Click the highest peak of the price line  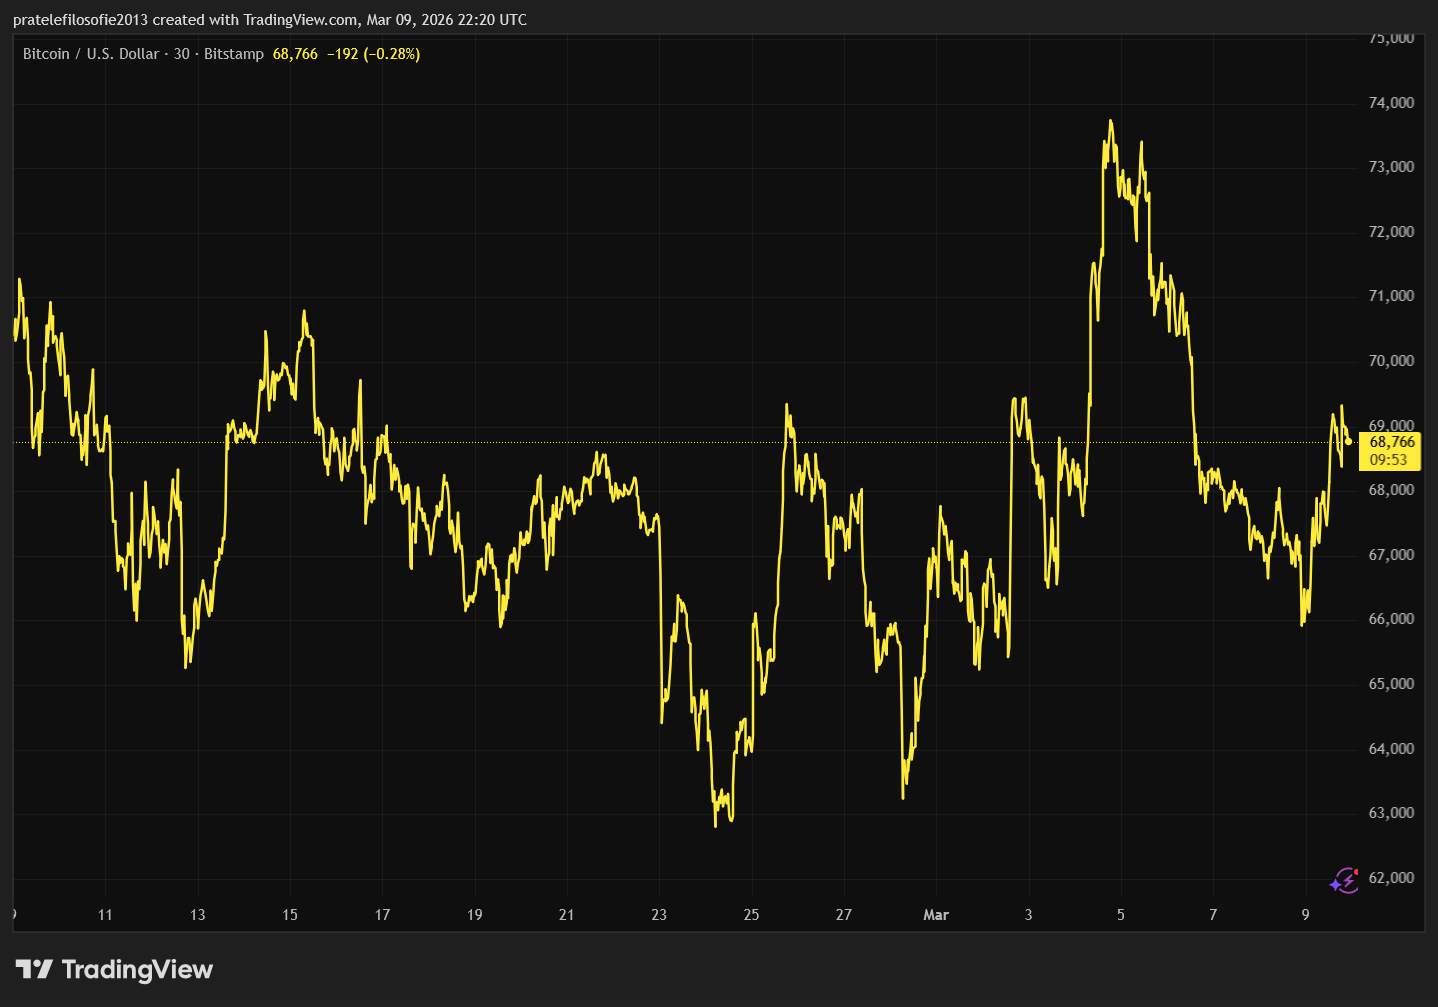1110,122
